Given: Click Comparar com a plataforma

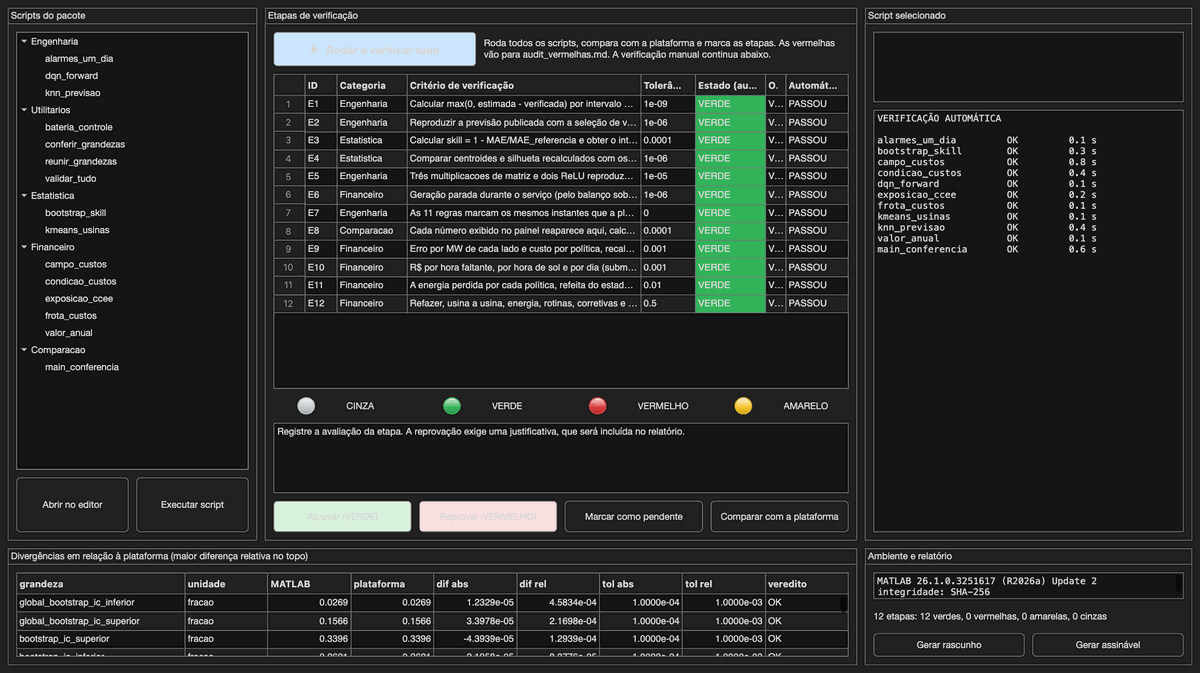Looking at the screenshot, I should tap(780, 517).
